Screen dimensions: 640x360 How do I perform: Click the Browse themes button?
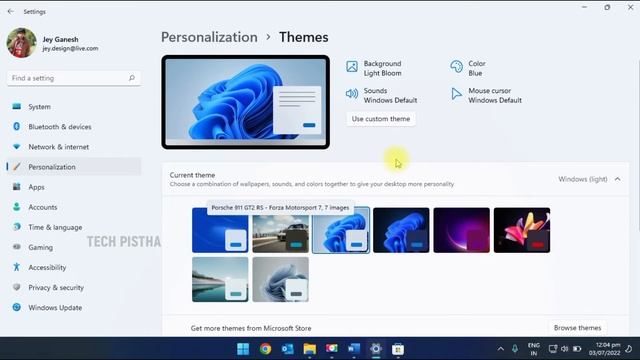[577, 328]
